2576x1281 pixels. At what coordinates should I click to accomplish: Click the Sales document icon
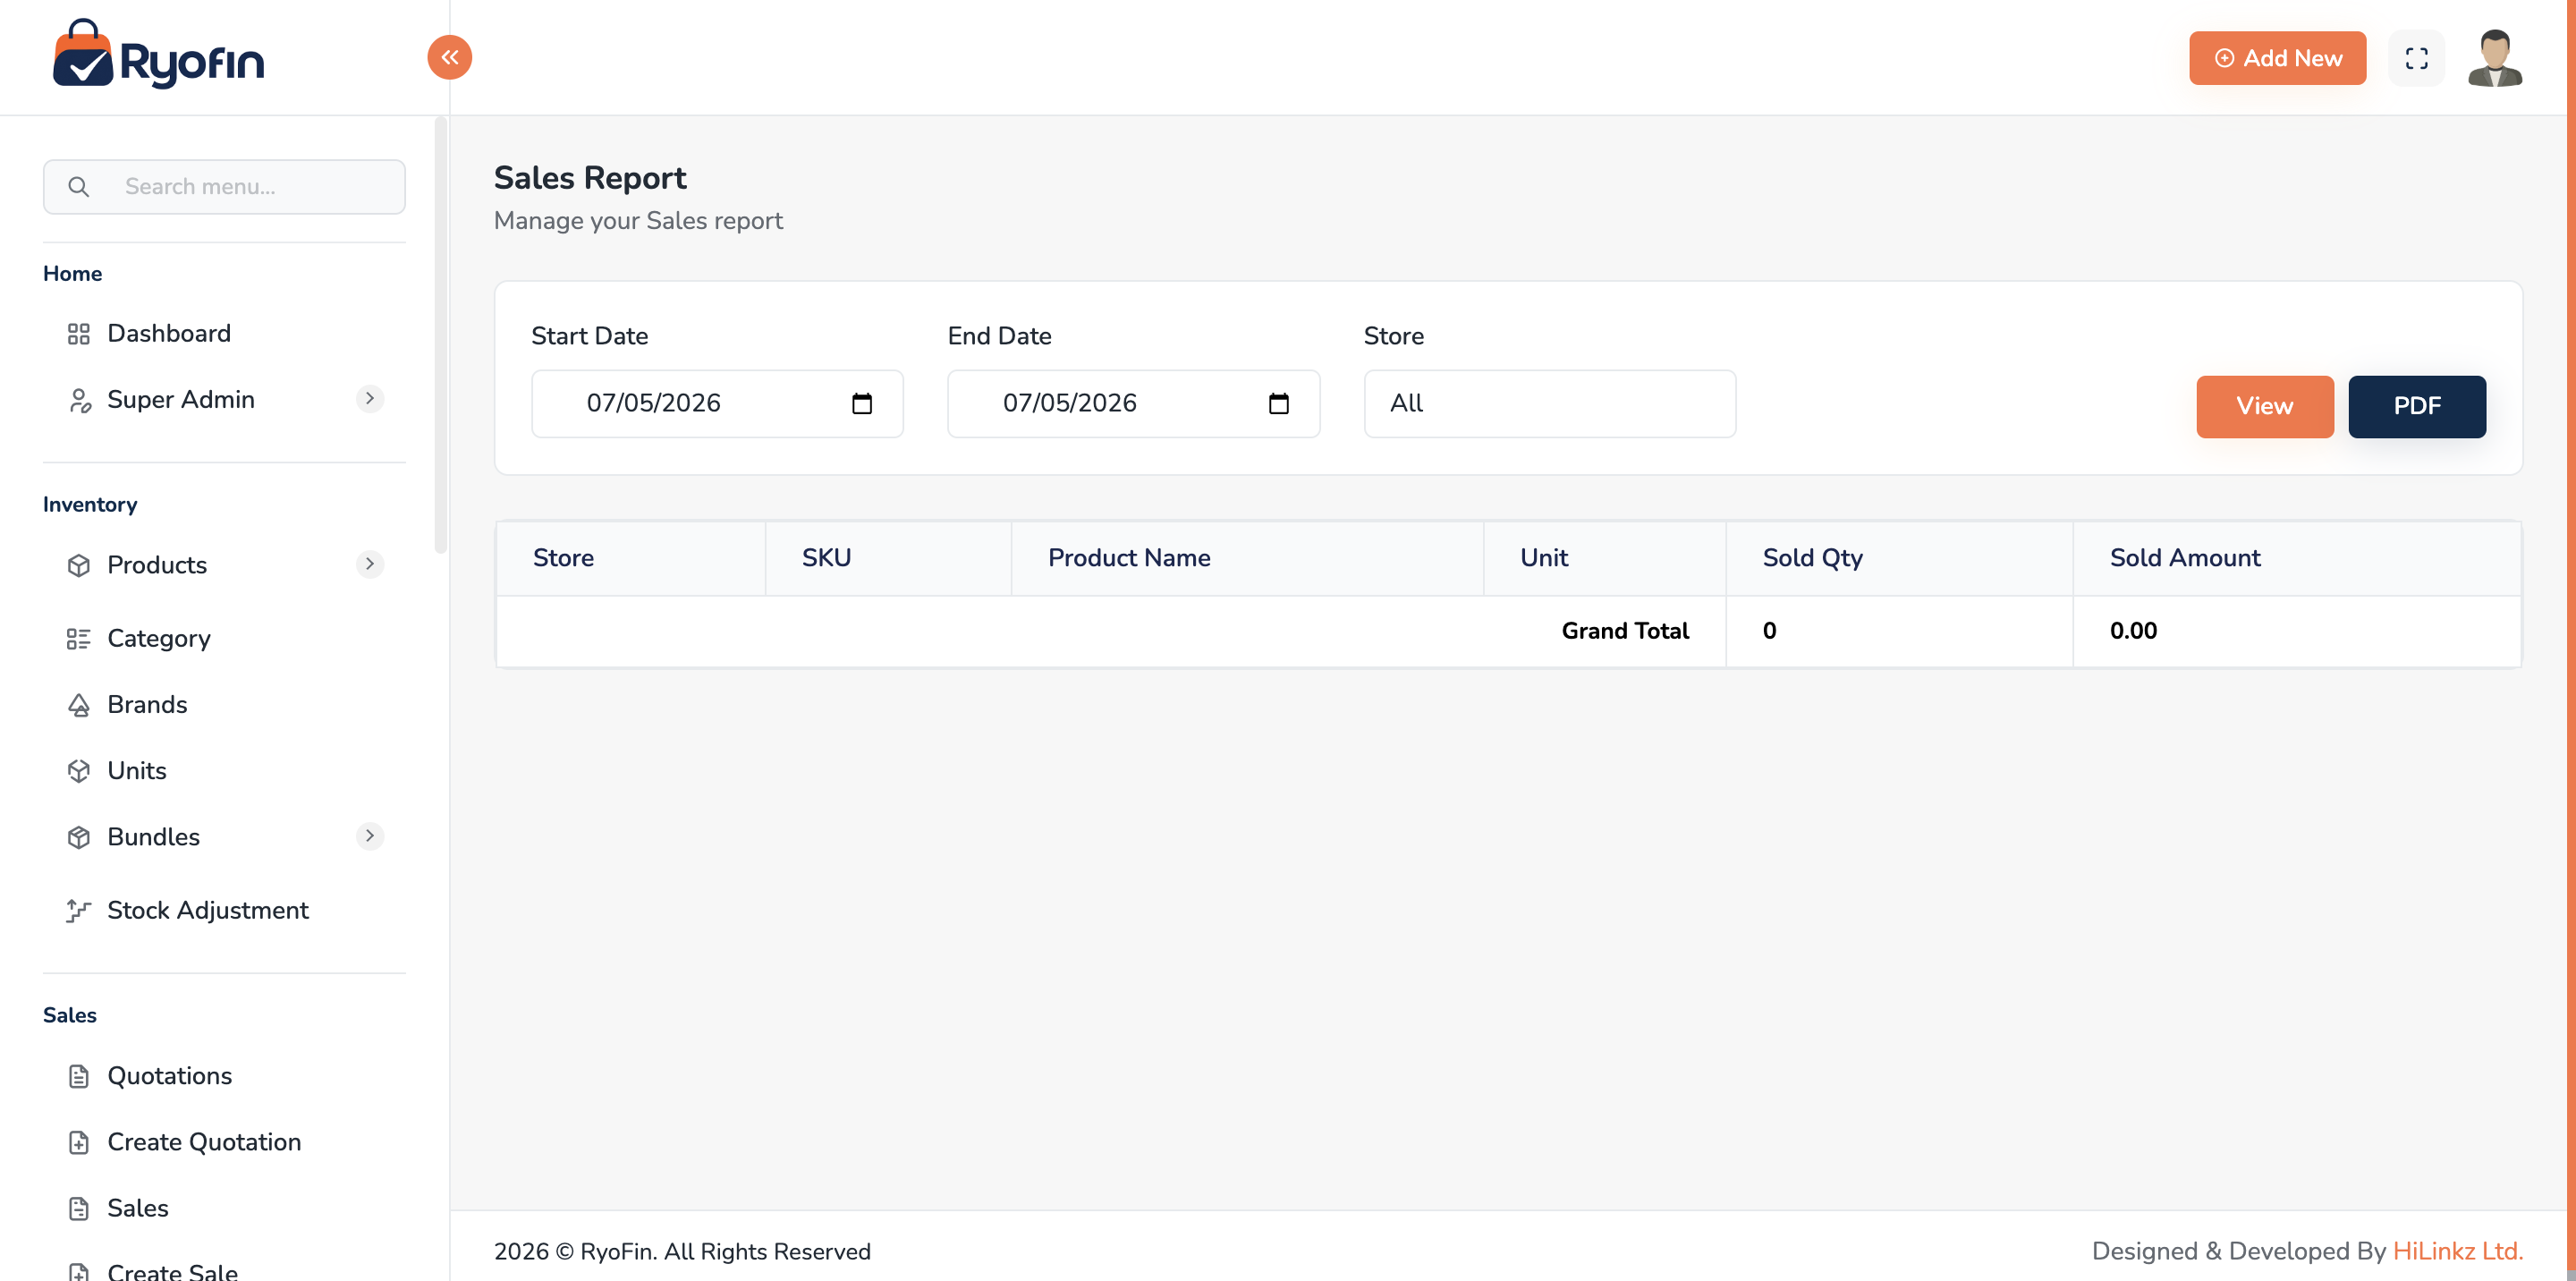click(79, 1208)
